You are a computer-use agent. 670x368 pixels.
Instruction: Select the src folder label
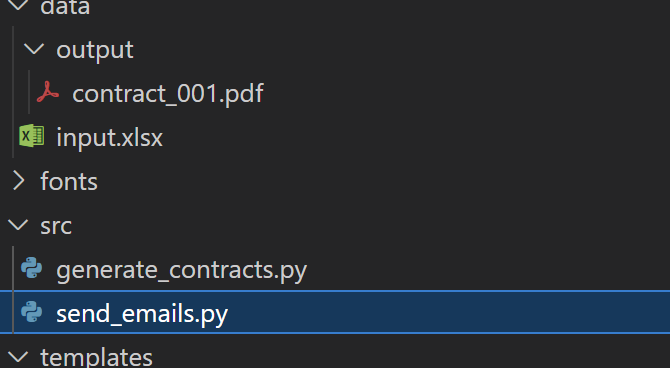[x=56, y=226]
